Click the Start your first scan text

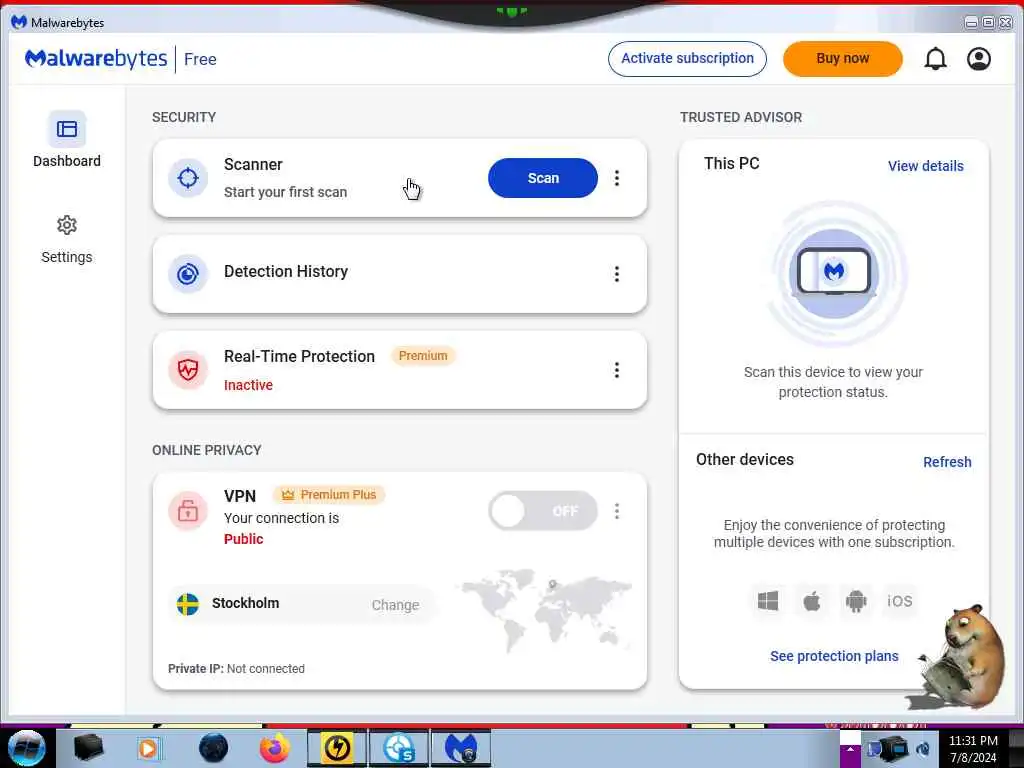[285, 192]
